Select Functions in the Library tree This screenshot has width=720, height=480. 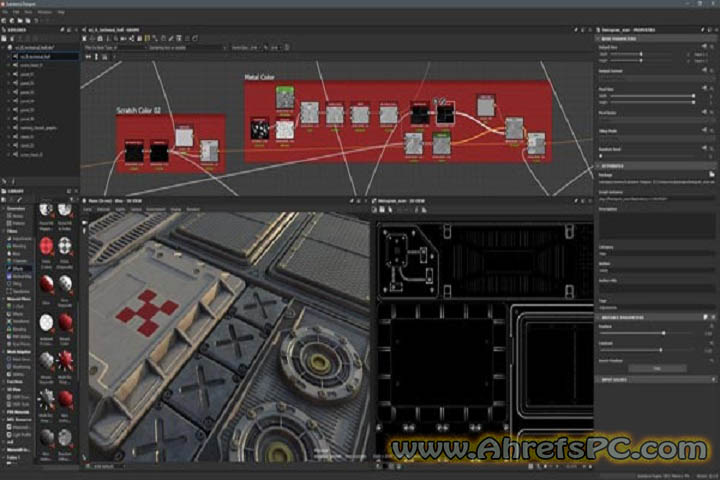point(15,382)
